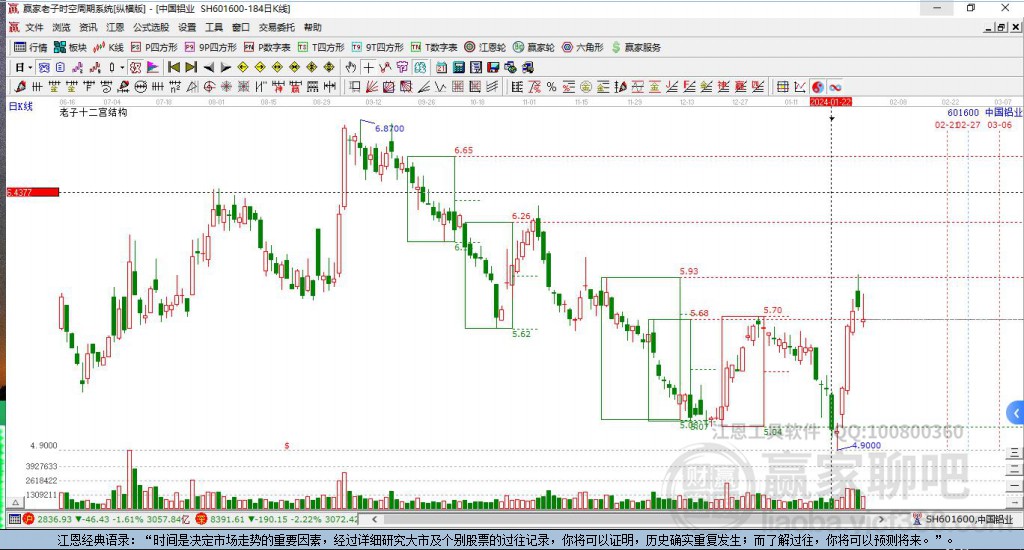Click the SH601600,中国铝业 status entry

coord(968,519)
